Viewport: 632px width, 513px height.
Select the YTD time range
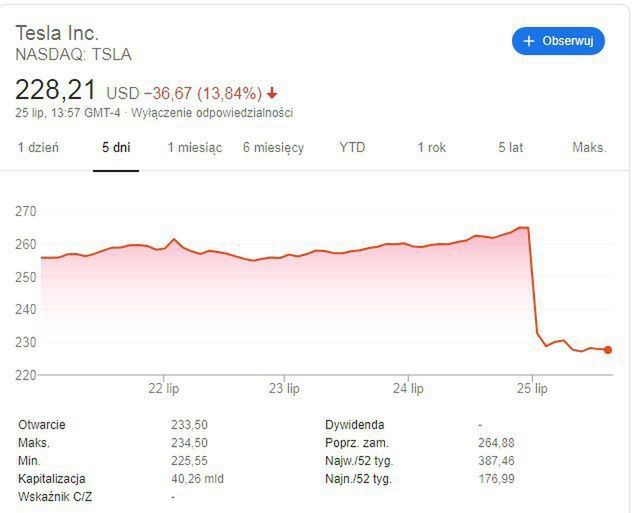point(352,147)
